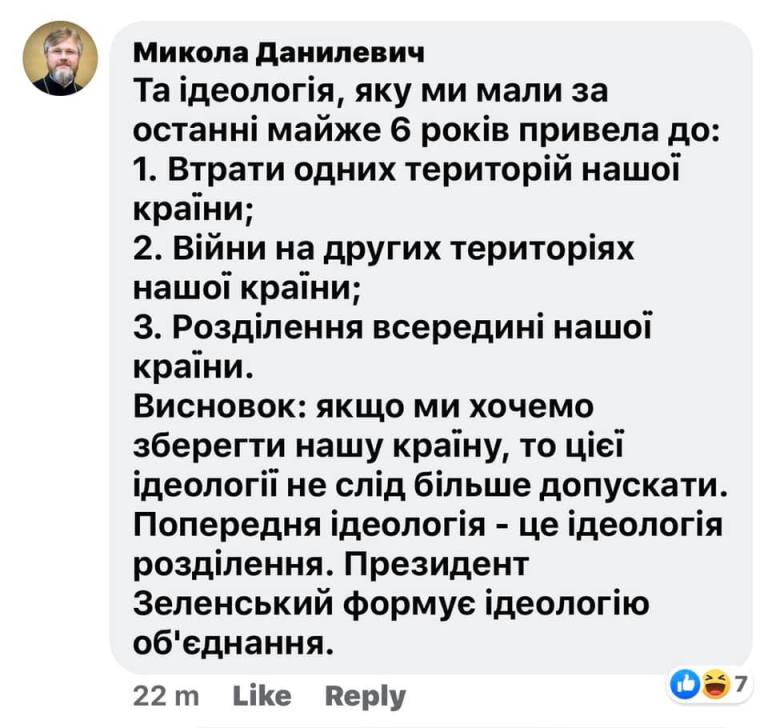Click the line '2. Війни на других територіях'
This screenshot has height=728, width=768.
tap(384, 249)
